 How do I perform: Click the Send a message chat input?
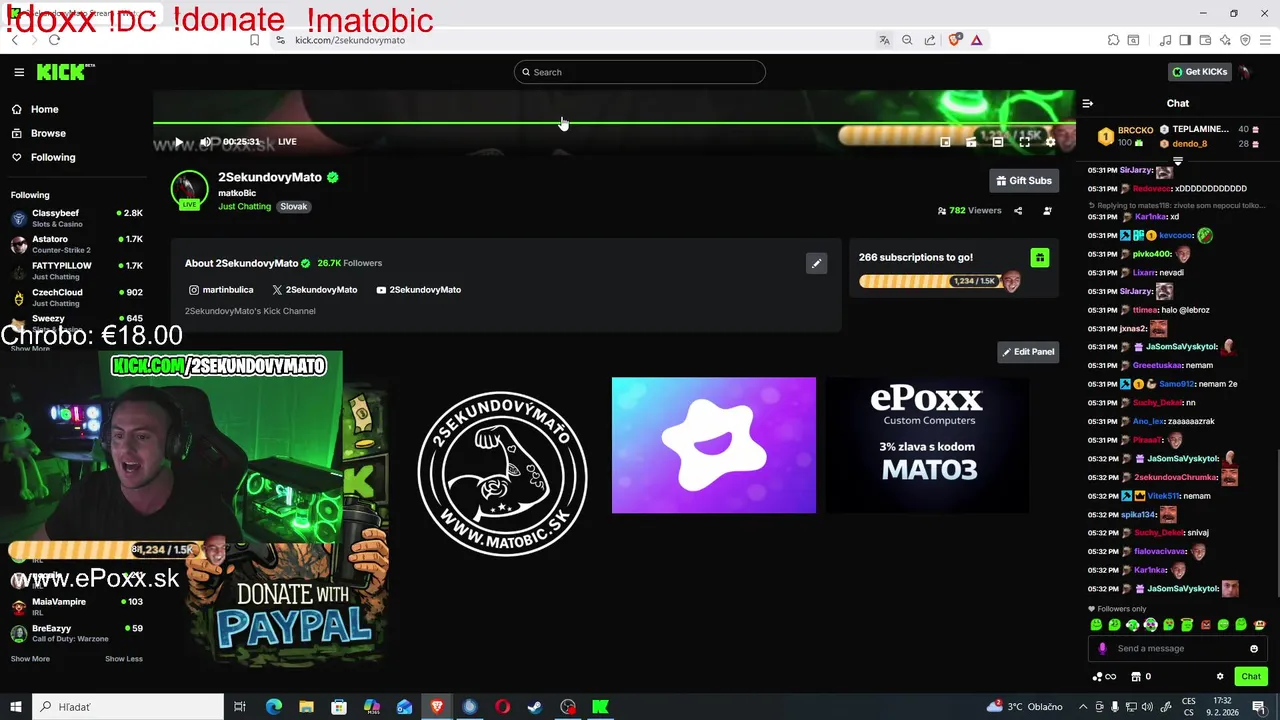tap(1178, 648)
